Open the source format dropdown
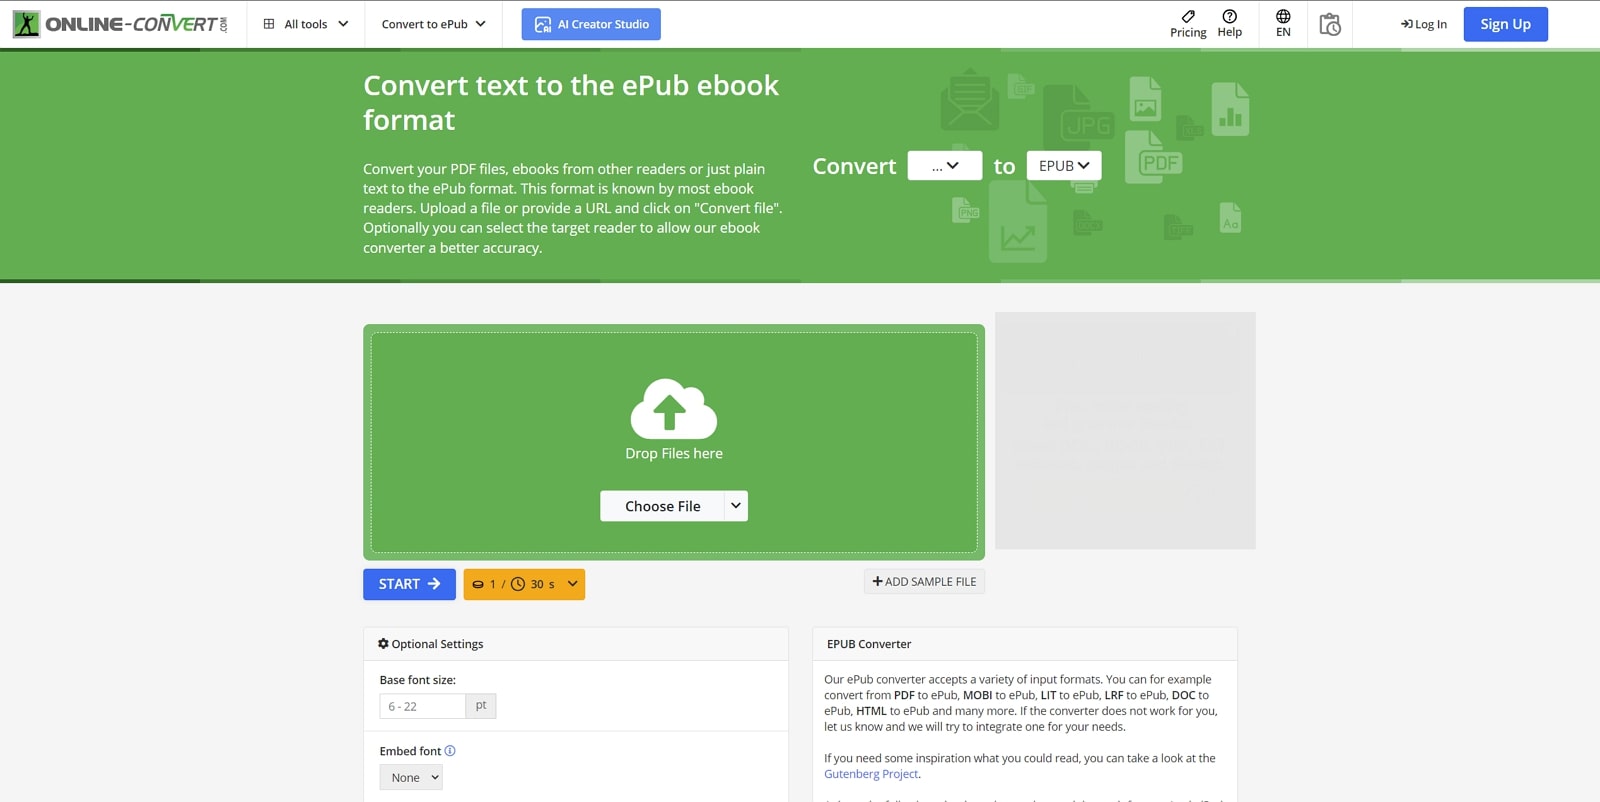The height and width of the screenshot is (802, 1600). 944,166
